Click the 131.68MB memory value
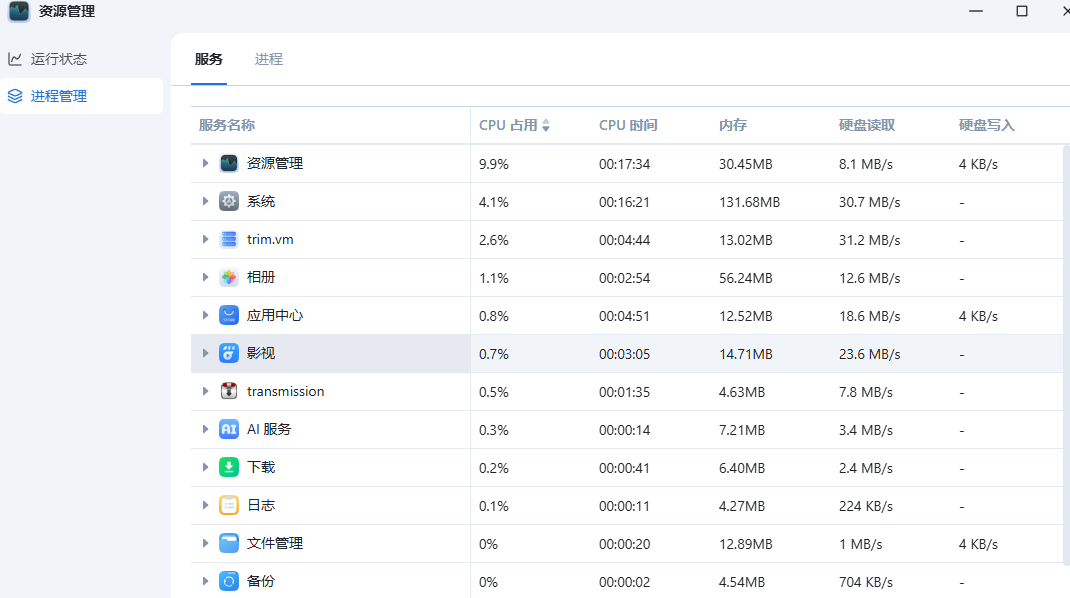1070x598 pixels. point(749,202)
